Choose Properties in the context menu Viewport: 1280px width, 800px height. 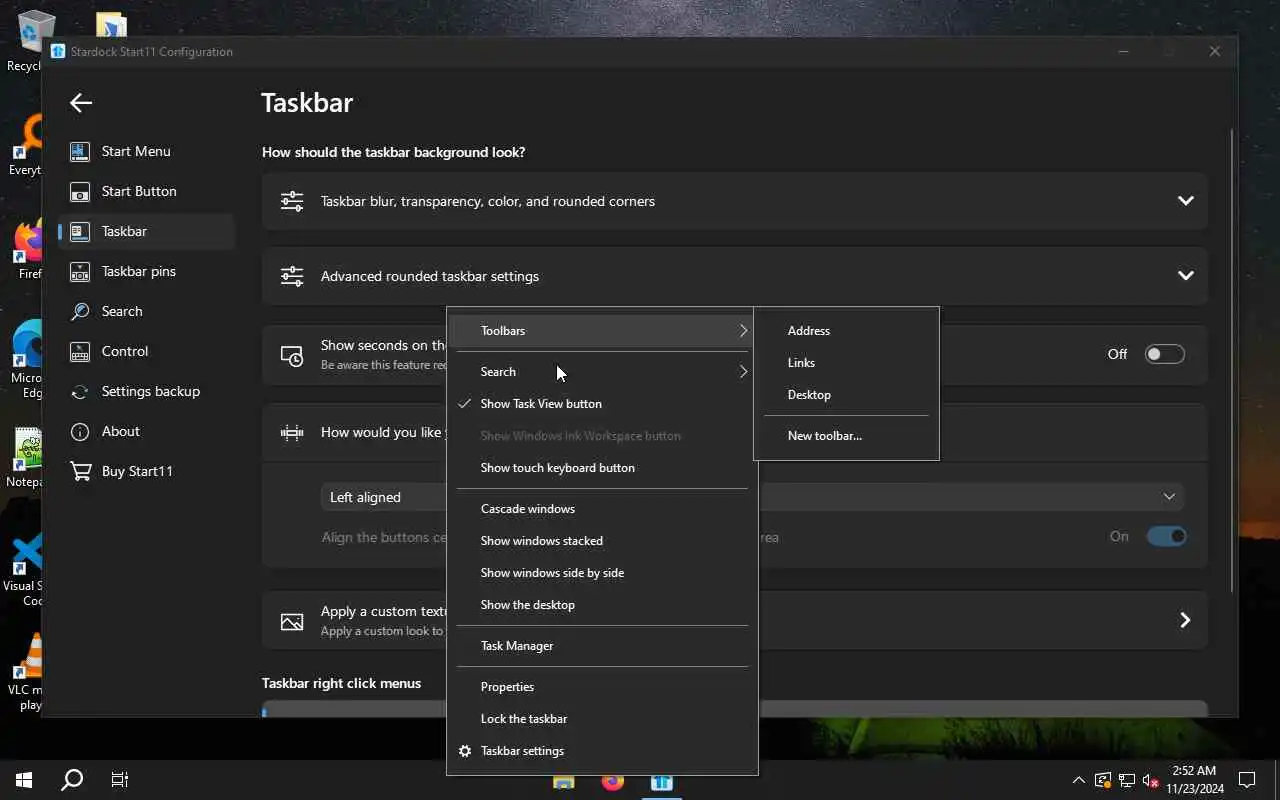pyautogui.click(x=602, y=687)
